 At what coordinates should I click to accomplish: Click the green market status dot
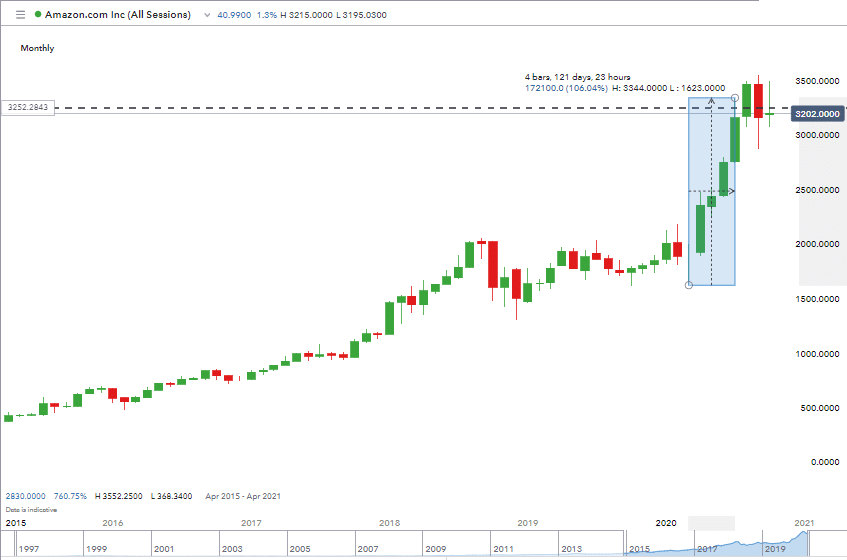pos(38,15)
